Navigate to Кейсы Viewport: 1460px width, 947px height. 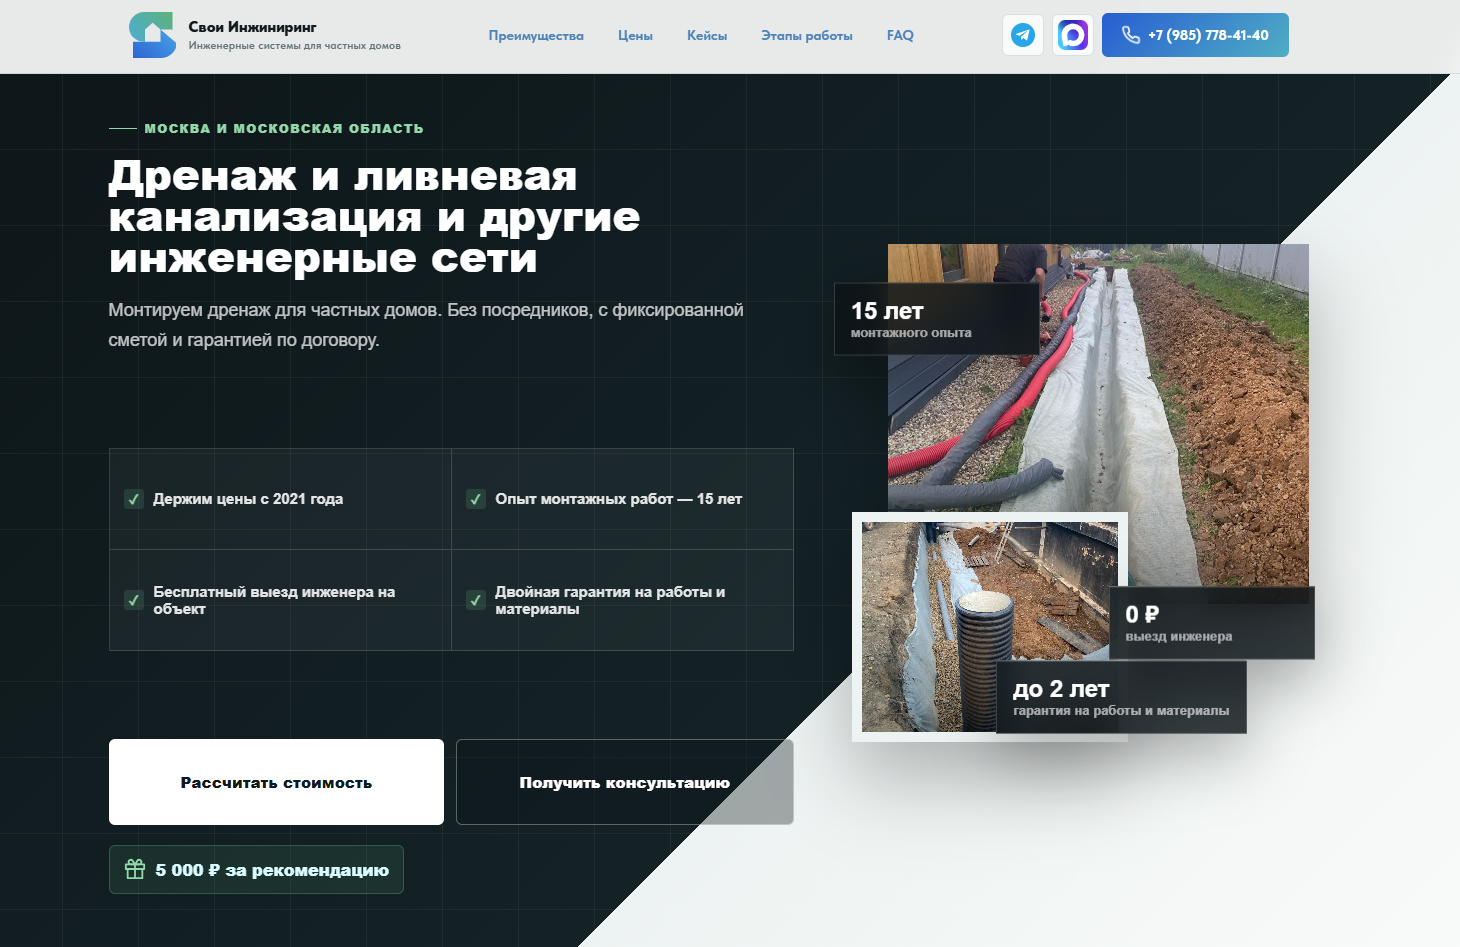tap(707, 35)
